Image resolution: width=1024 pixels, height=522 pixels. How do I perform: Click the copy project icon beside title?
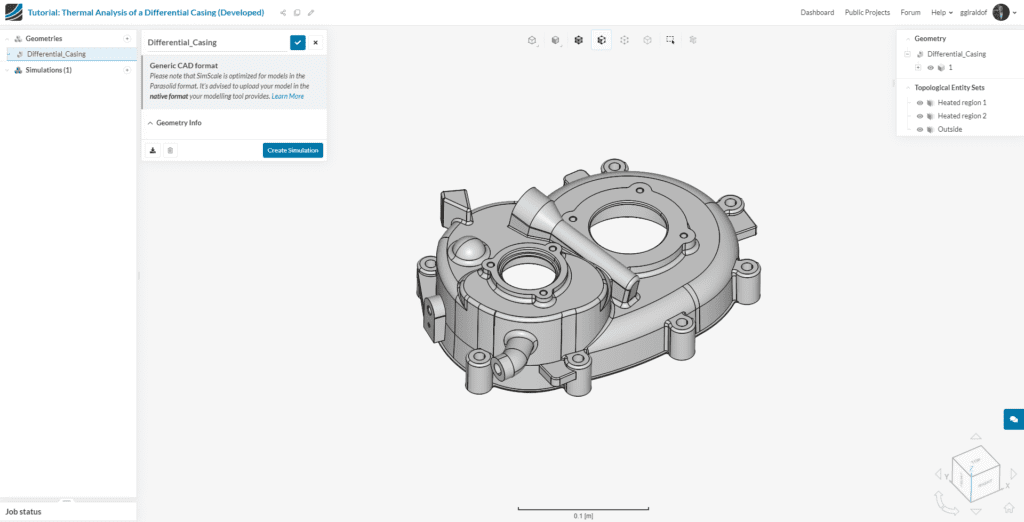click(297, 13)
